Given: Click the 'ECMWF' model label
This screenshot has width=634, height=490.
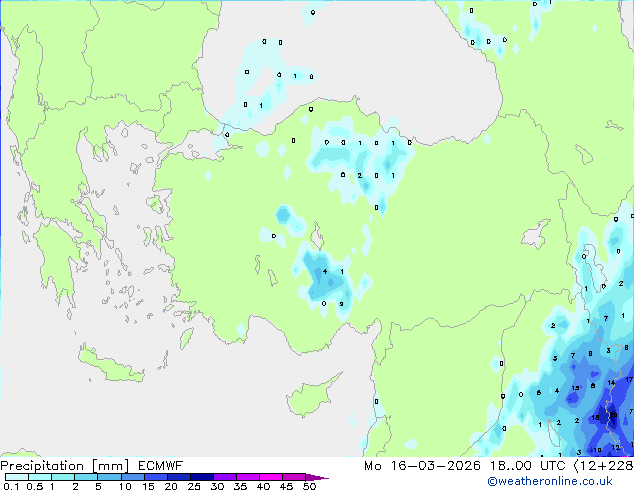Looking at the screenshot, I should [x=161, y=466].
